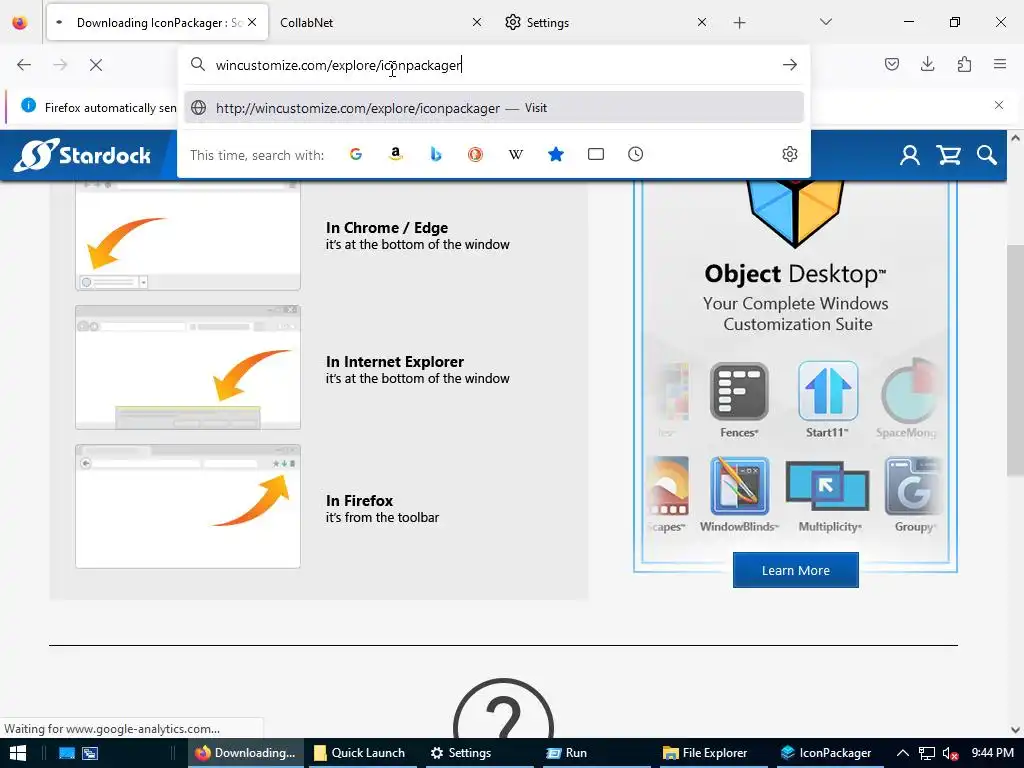Viewport: 1024px width, 768px height.
Task: Search with Wikipedia icon this time
Action: coord(515,154)
